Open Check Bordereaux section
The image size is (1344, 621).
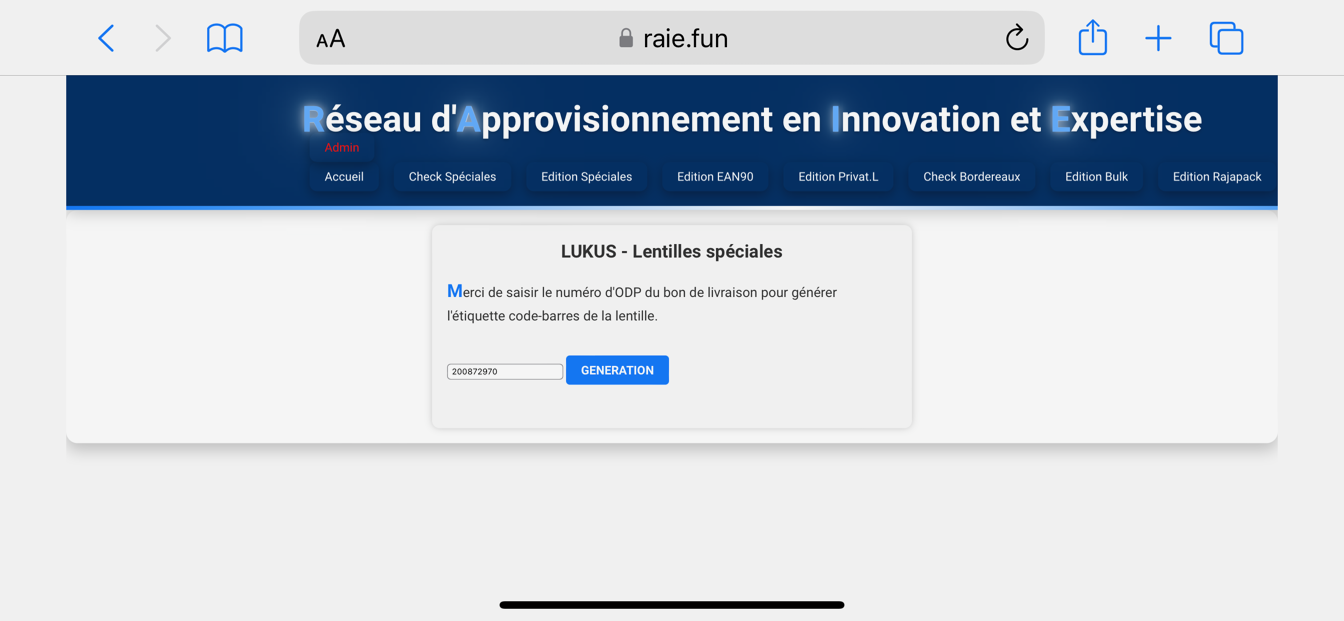coord(971,177)
